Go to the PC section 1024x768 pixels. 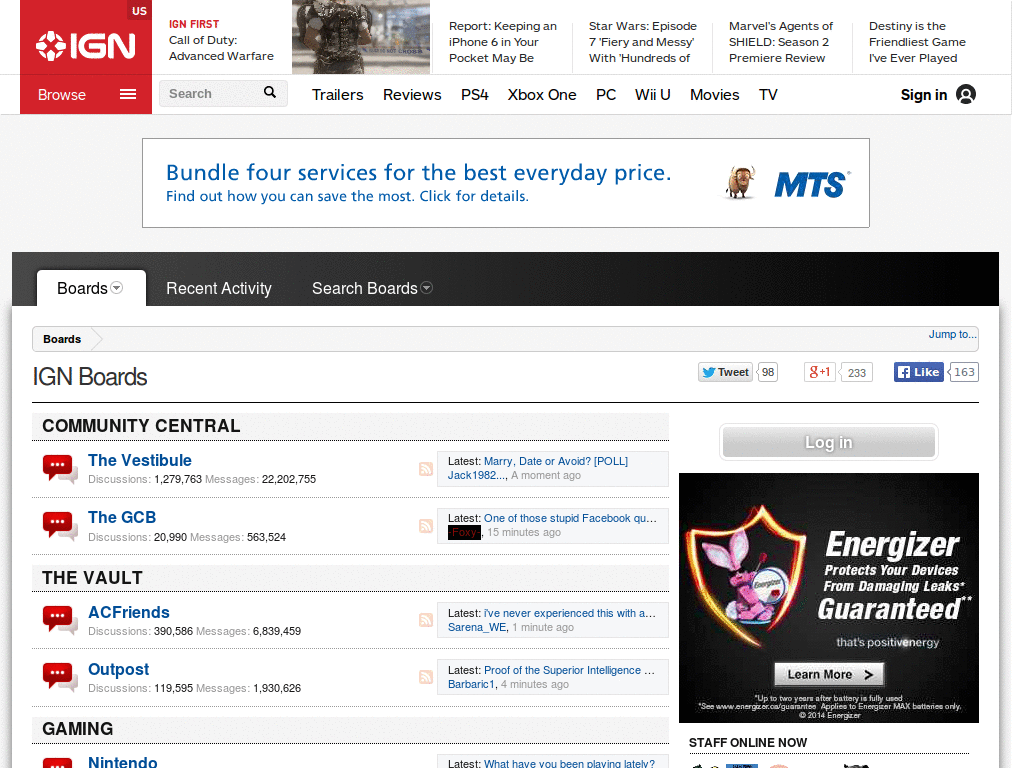click(606, 95)
